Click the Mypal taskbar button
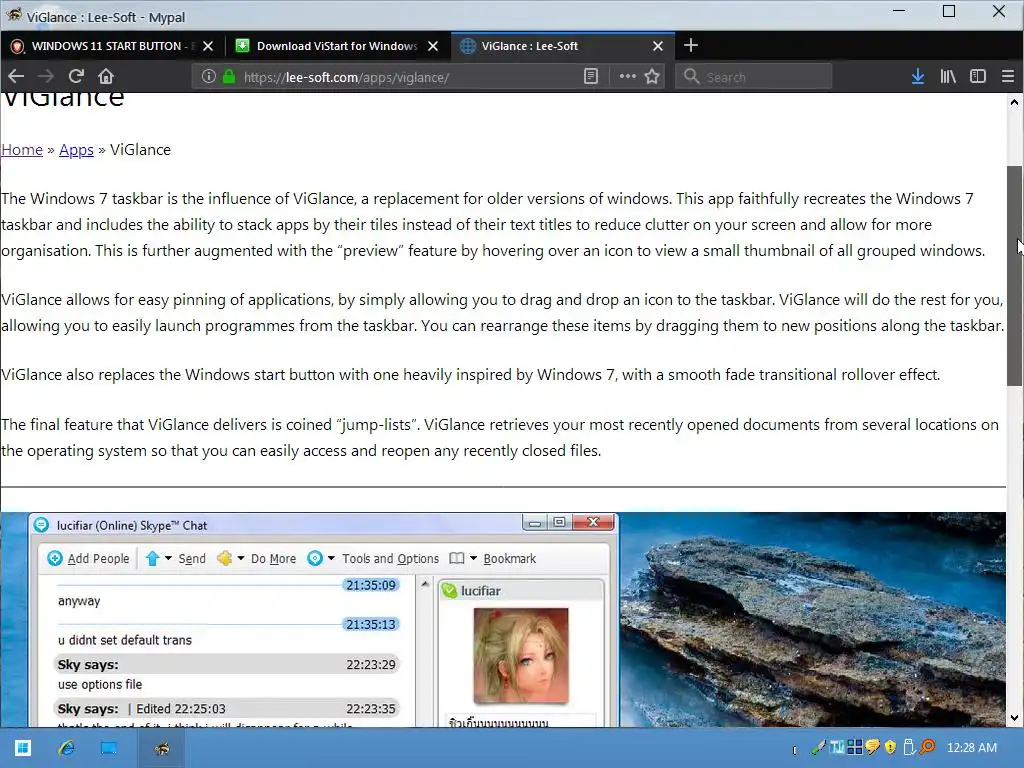The height and width of the screenshot is (768, 1024). click(x=162, y=748)
